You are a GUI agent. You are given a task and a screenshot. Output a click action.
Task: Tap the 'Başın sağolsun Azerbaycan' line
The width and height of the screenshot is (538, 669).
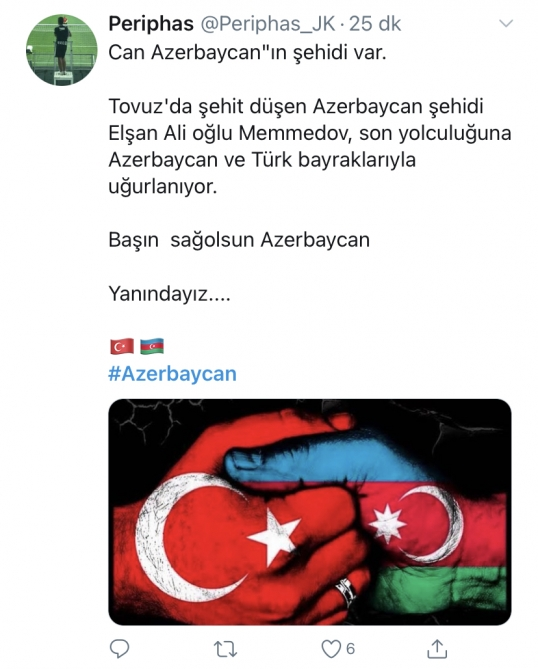pos(239,240)
